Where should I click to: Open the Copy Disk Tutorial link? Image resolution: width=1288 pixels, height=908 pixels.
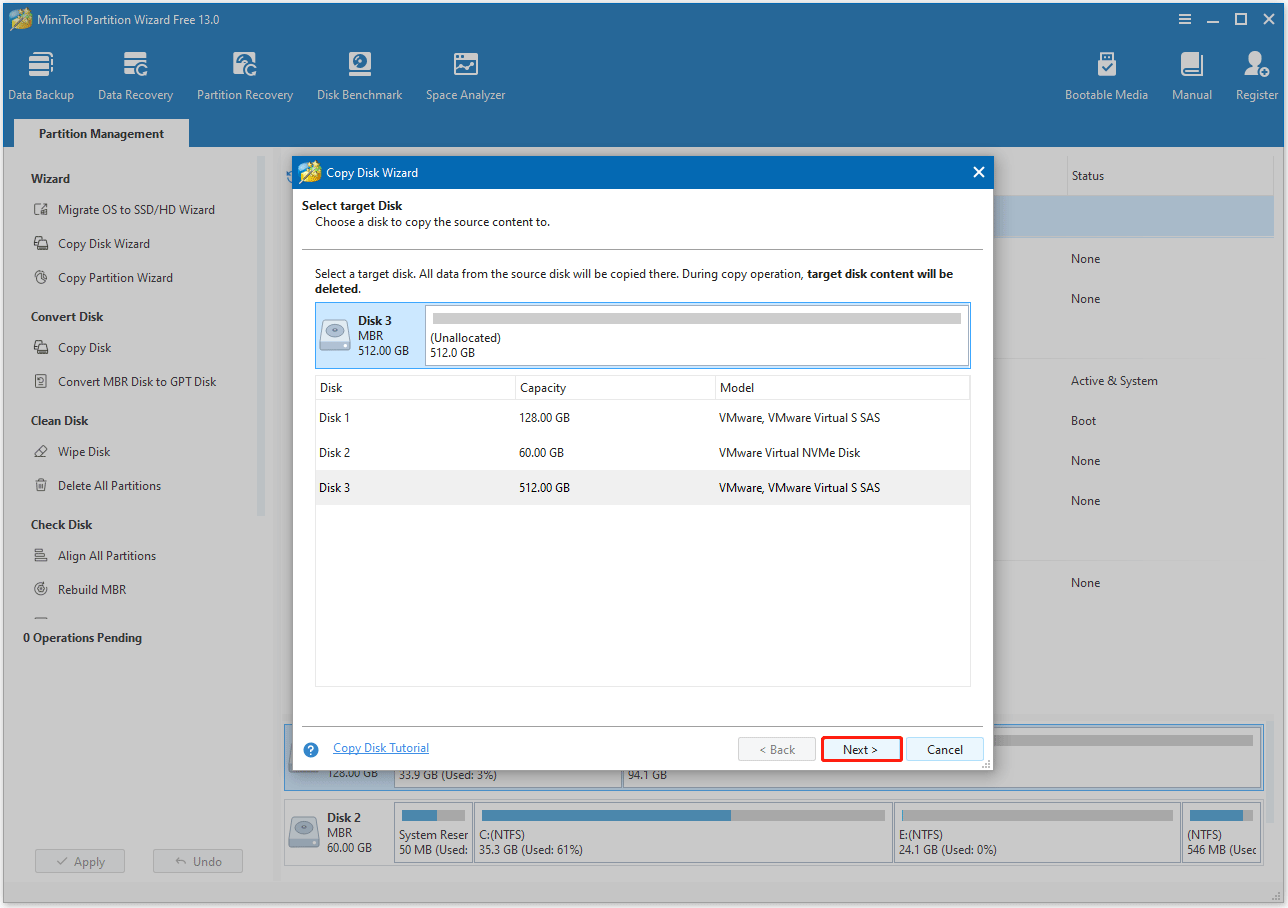(380, 747)
